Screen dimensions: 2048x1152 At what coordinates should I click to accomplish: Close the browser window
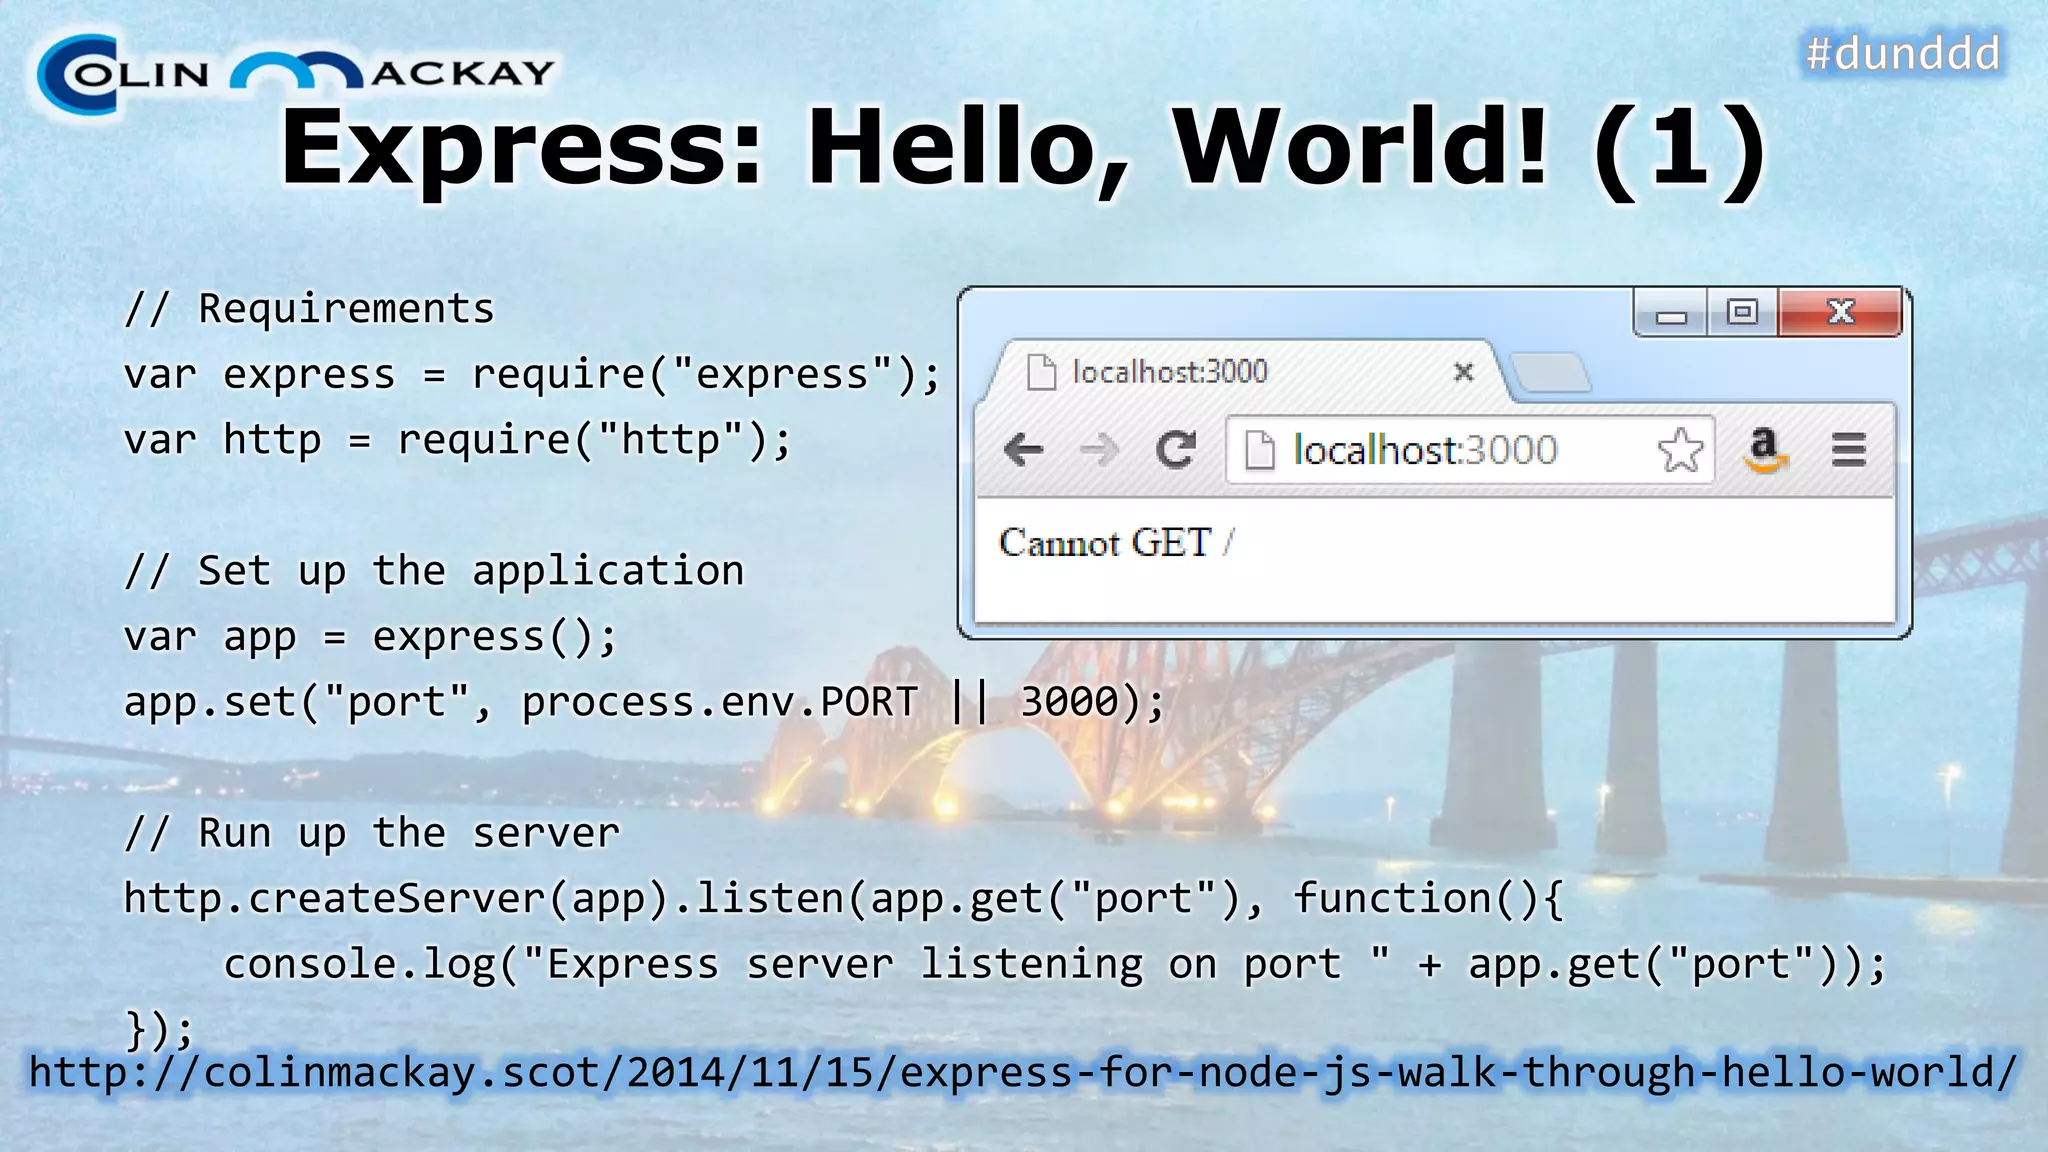[1840, 313]
